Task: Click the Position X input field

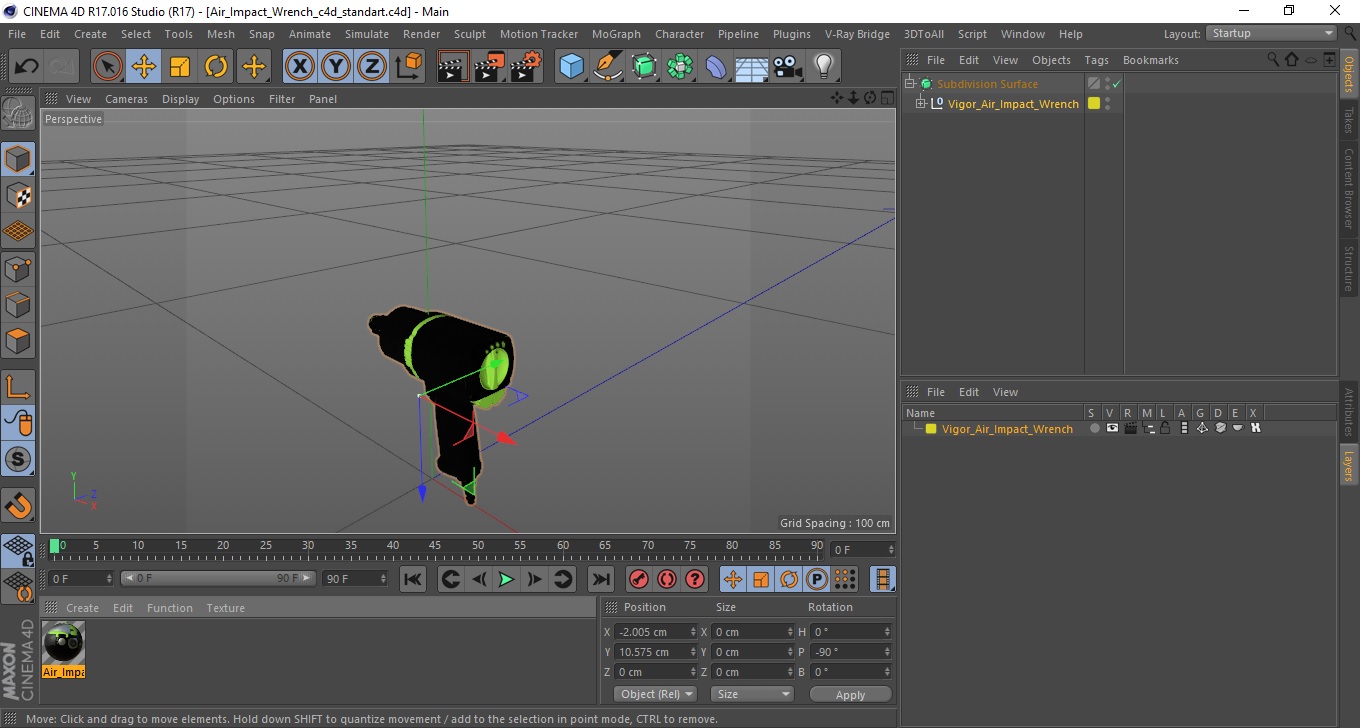Action: [x=656, y=632]
